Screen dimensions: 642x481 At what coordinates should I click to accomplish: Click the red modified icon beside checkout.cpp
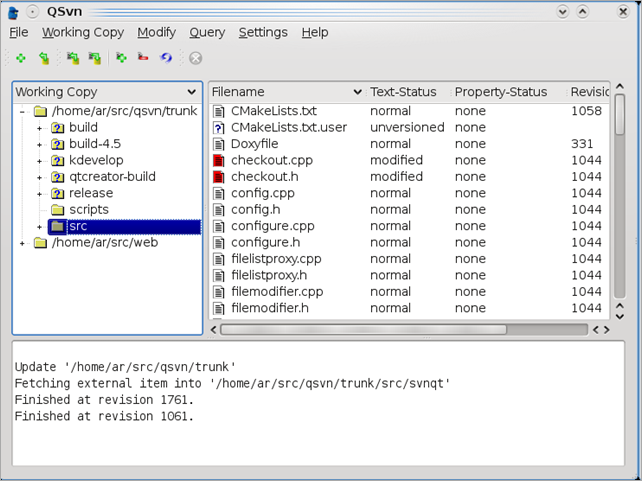click(x=219, y=160)
